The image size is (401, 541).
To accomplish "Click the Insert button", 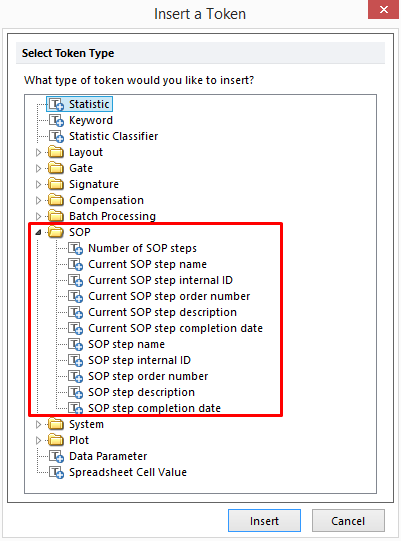I will pyautogui.click(x=264, y=521).
